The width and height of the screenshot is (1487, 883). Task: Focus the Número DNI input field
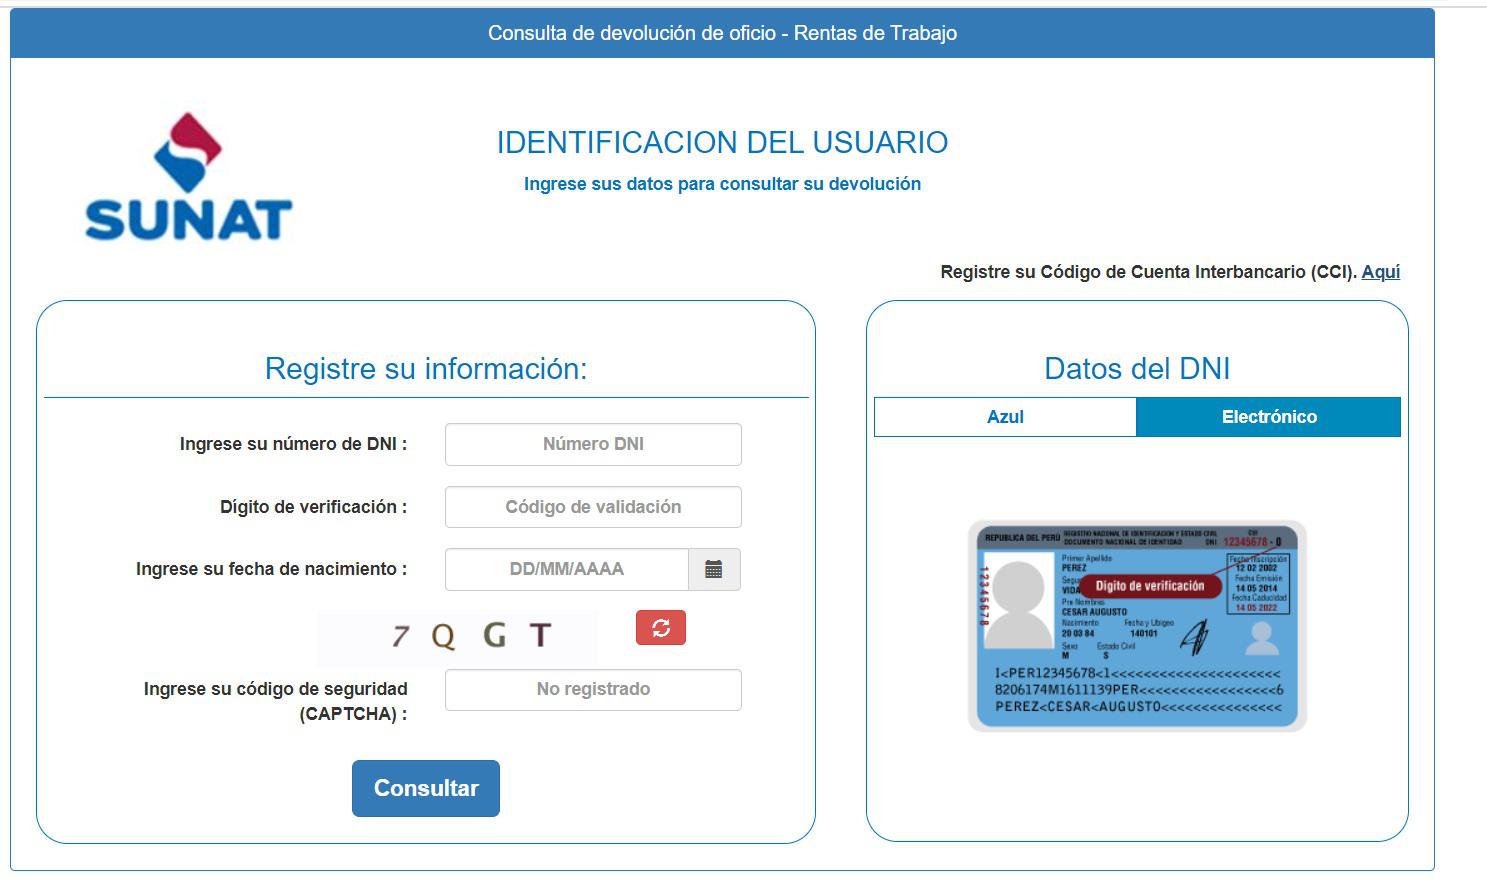(593, 444)
